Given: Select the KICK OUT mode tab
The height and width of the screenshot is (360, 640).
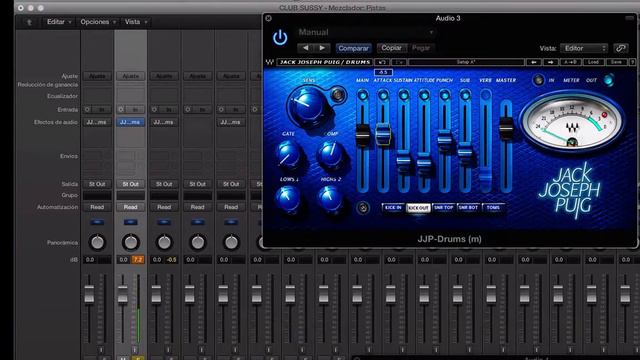Looking at the screenshot, I should tap(418, 208).
